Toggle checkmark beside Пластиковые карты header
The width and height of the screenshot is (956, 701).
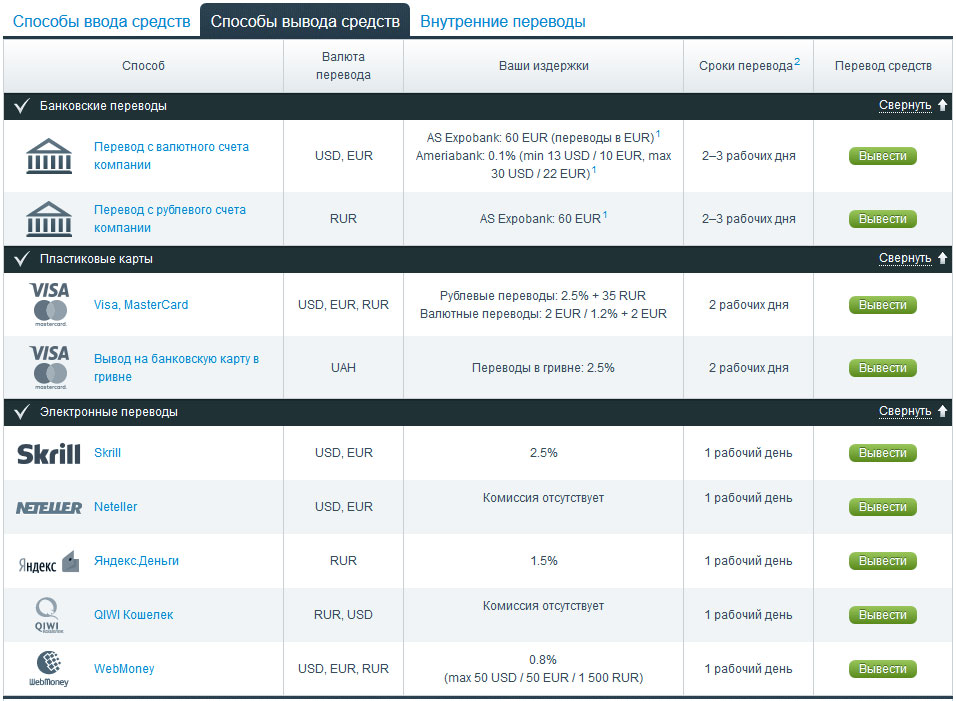20,259
